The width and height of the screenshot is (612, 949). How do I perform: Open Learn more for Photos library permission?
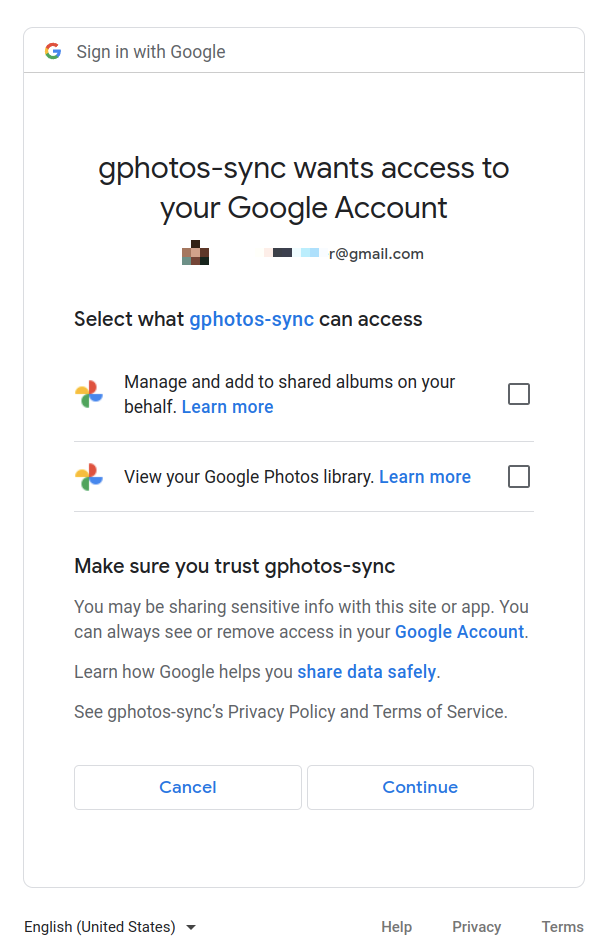coord(425,477)
